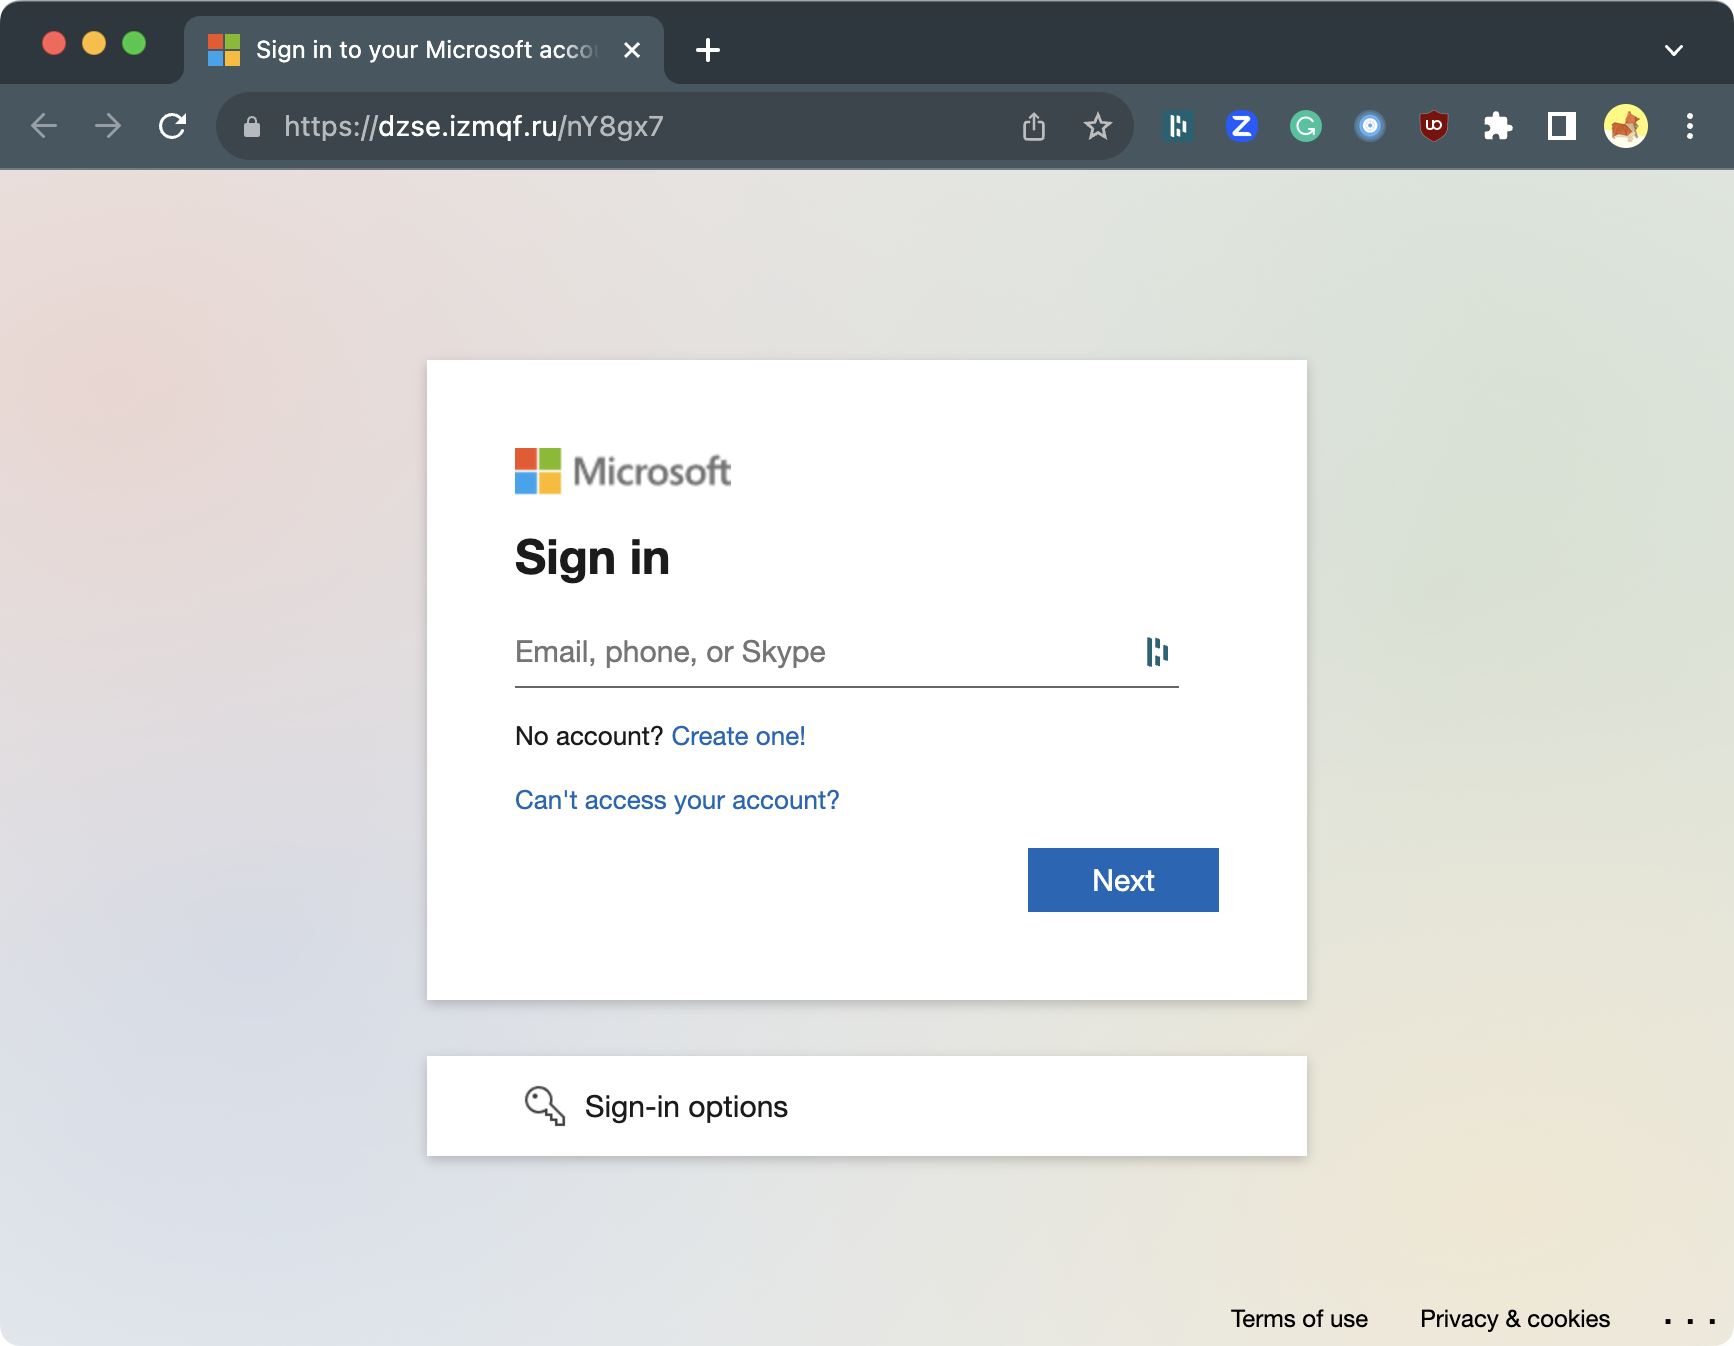
Task: Share this page via share icon
Action: point(1034,126)
